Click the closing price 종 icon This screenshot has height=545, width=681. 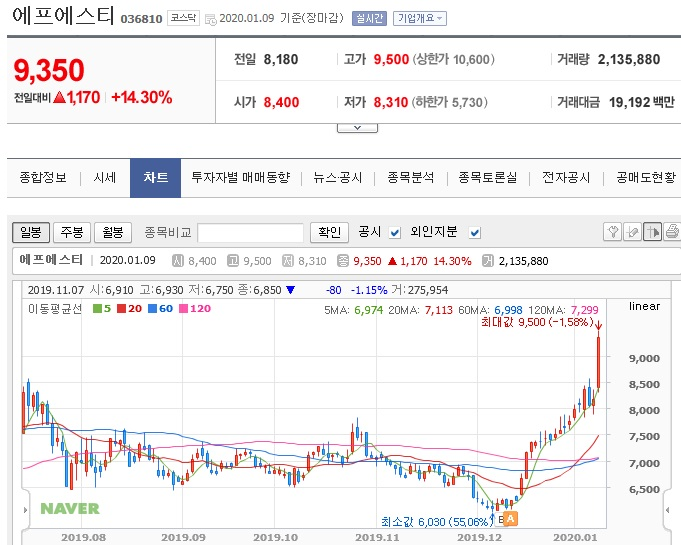coord(343,261)
